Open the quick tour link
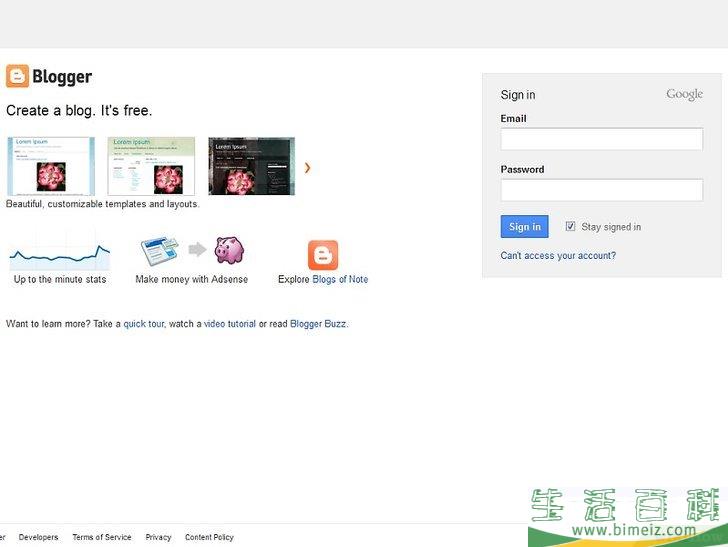The width and height of the screenshot is (728, 547). point(143,324)
